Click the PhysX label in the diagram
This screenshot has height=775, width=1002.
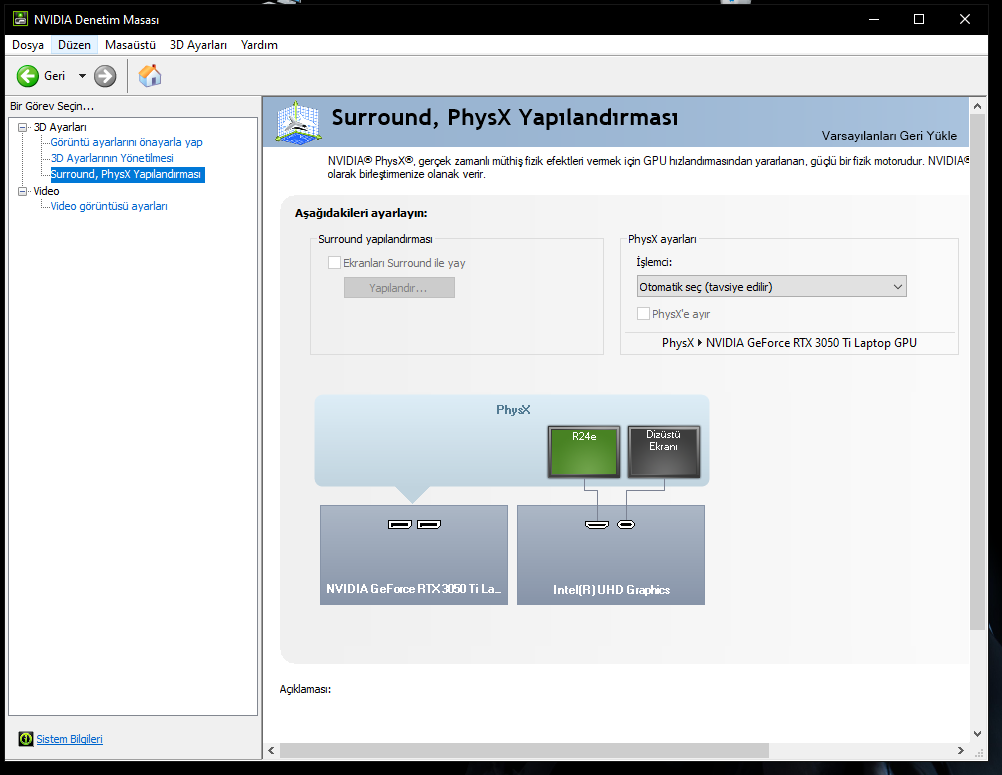point(513,410)
